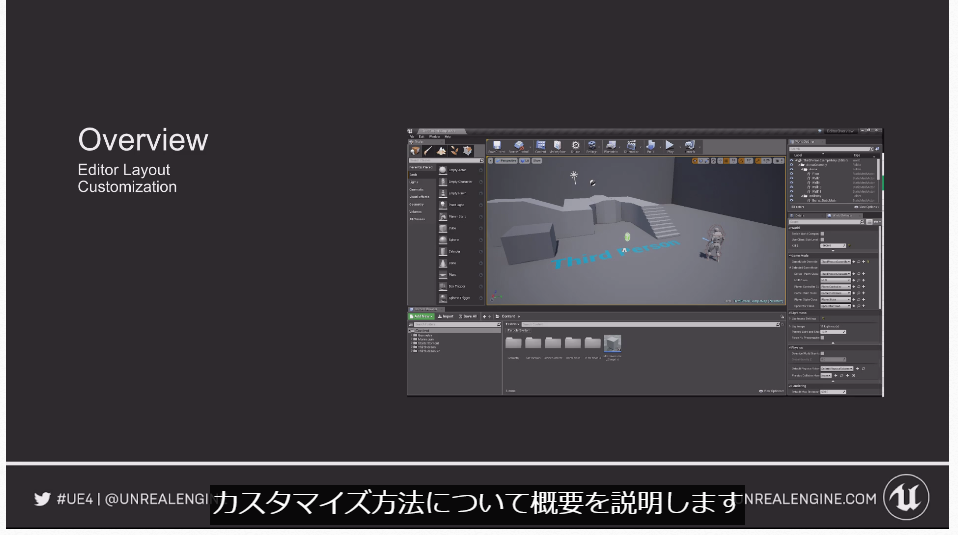Viewport: 958px width, 535px height.
Task: Click the Save All button
Action: [468, 316]
